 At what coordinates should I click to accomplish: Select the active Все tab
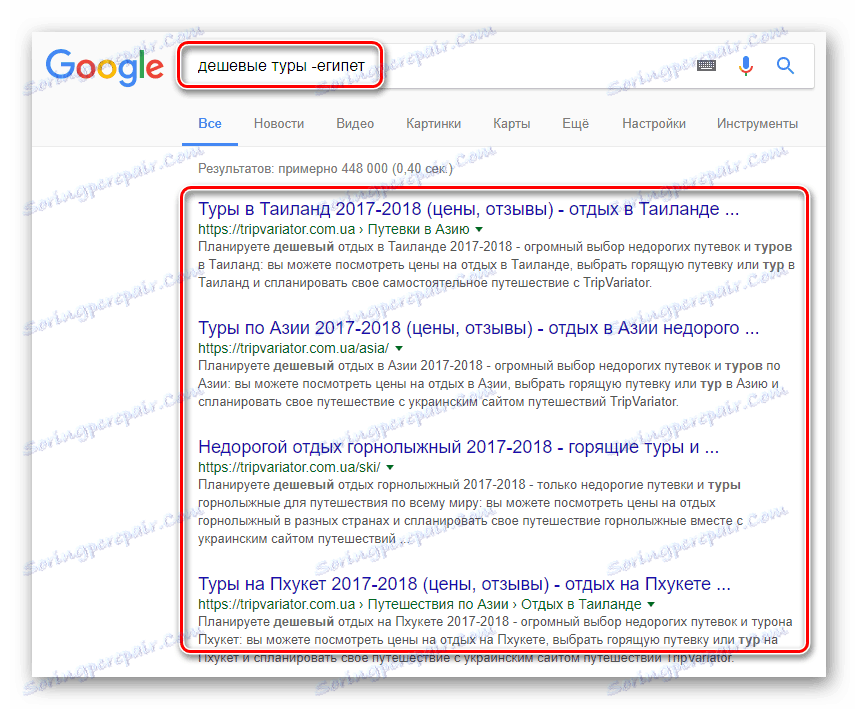point(210,124)
